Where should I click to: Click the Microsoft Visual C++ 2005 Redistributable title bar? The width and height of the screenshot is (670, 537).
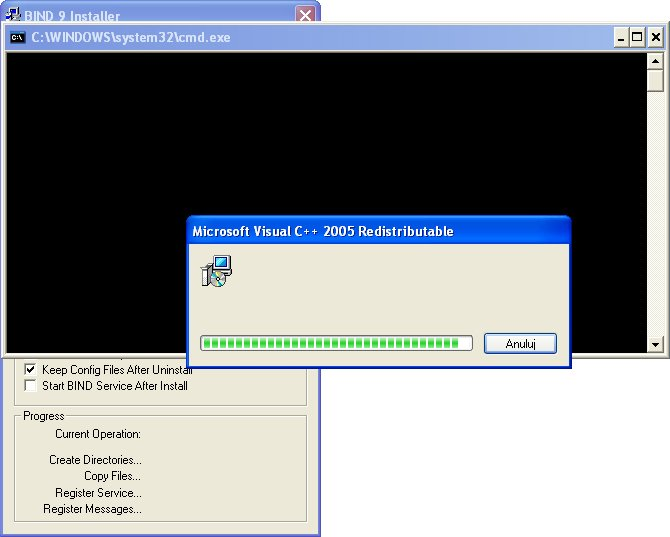coord(379,231)
